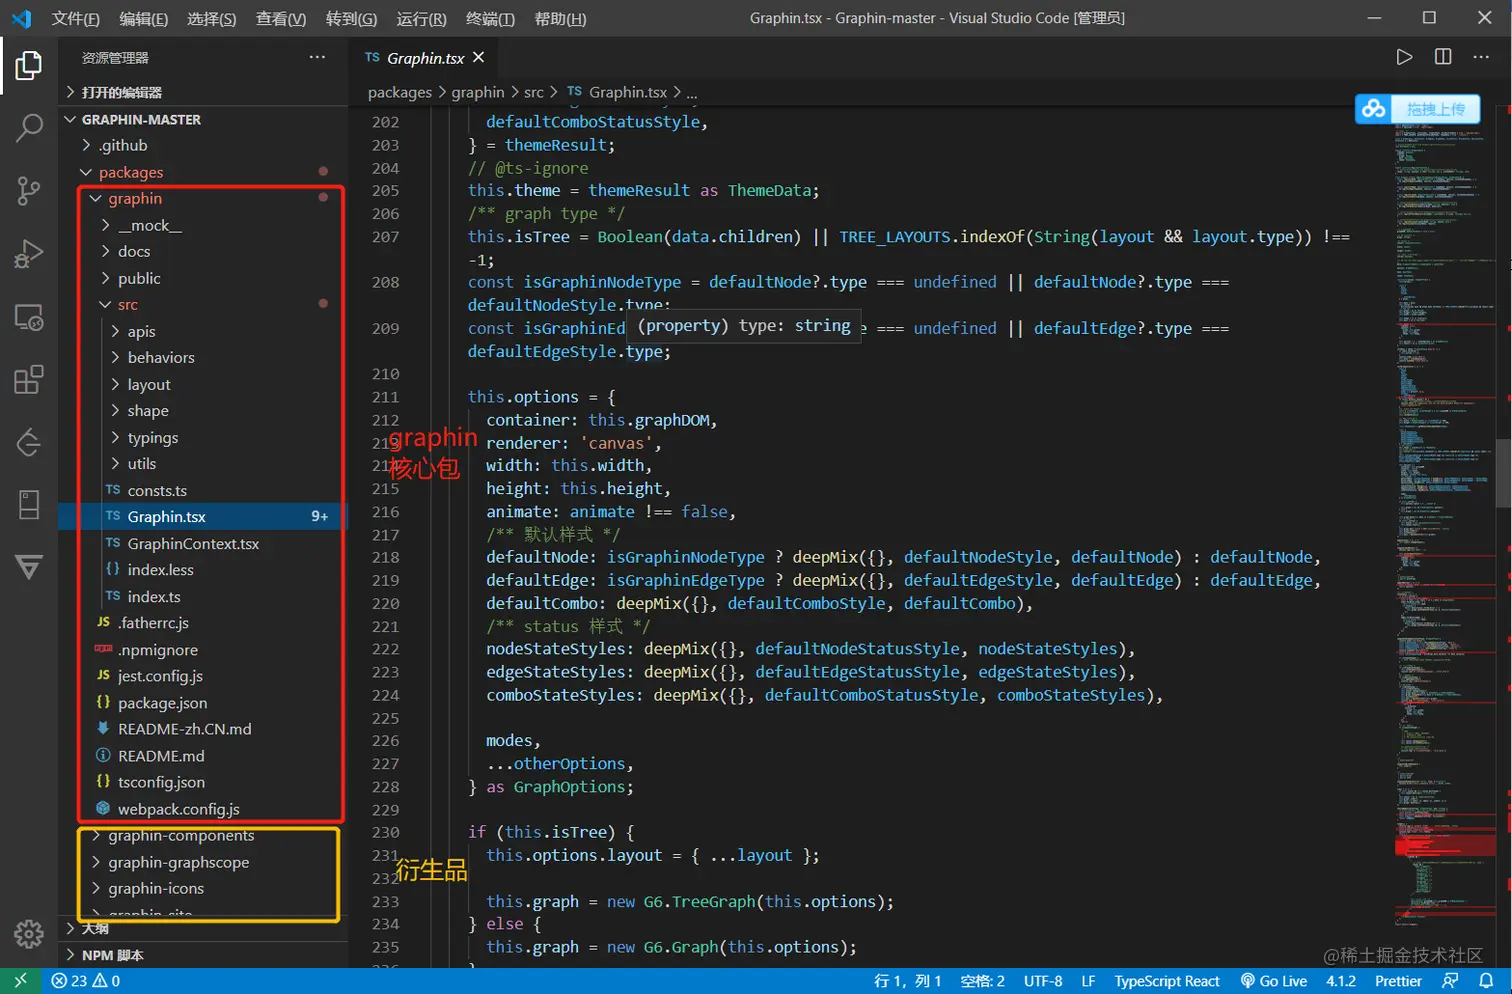Close the Graphin.tsx editor tab
This screenshot has width=1512, height=994.
click(479, 57)
